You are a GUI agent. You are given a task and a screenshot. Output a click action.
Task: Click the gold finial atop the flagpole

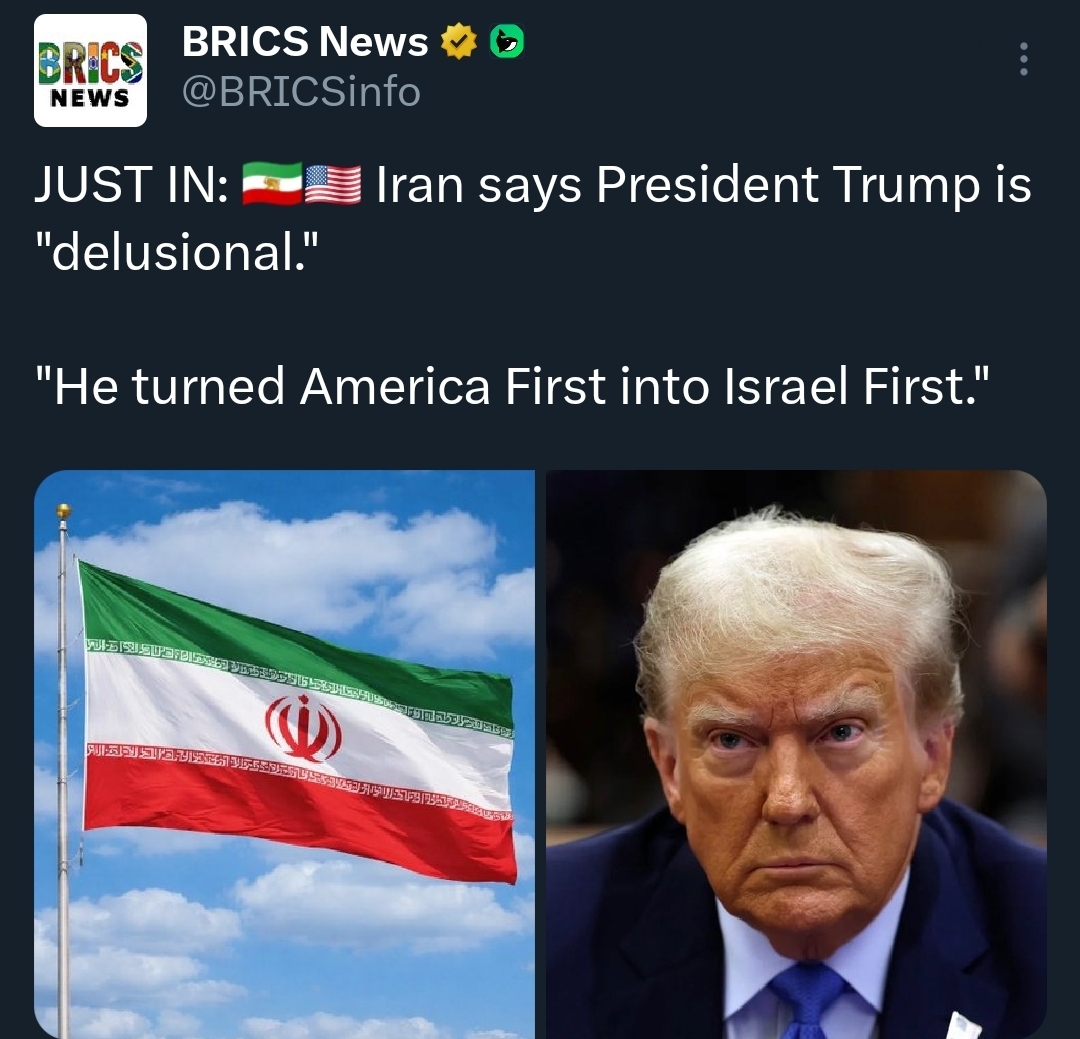point(63,511)
